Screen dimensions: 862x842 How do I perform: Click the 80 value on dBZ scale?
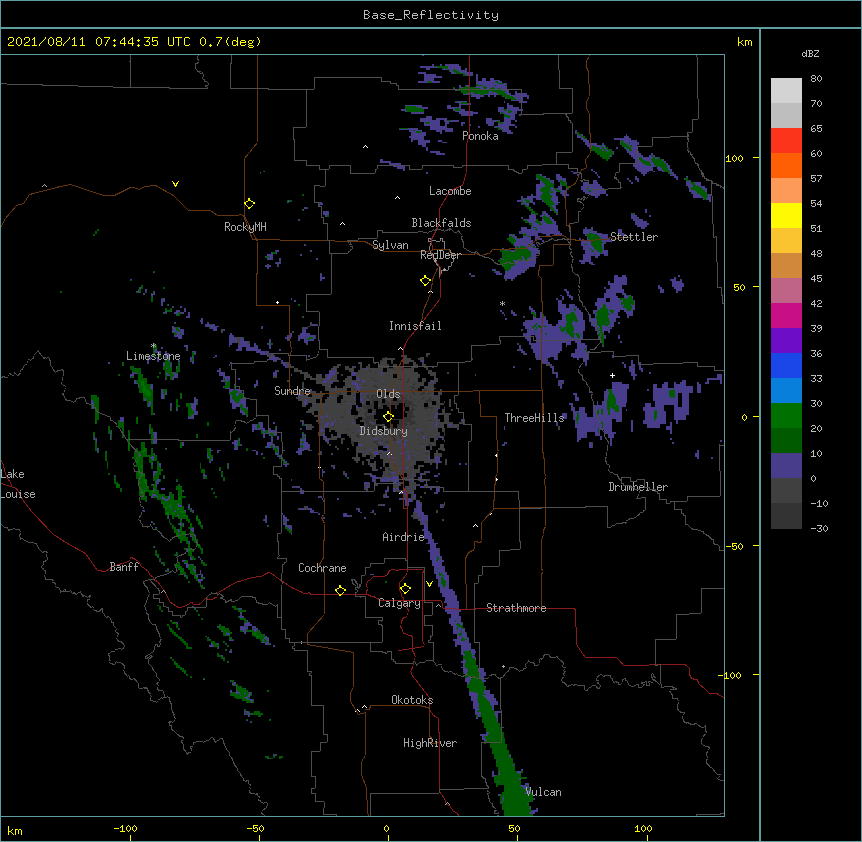pos(816,79)
